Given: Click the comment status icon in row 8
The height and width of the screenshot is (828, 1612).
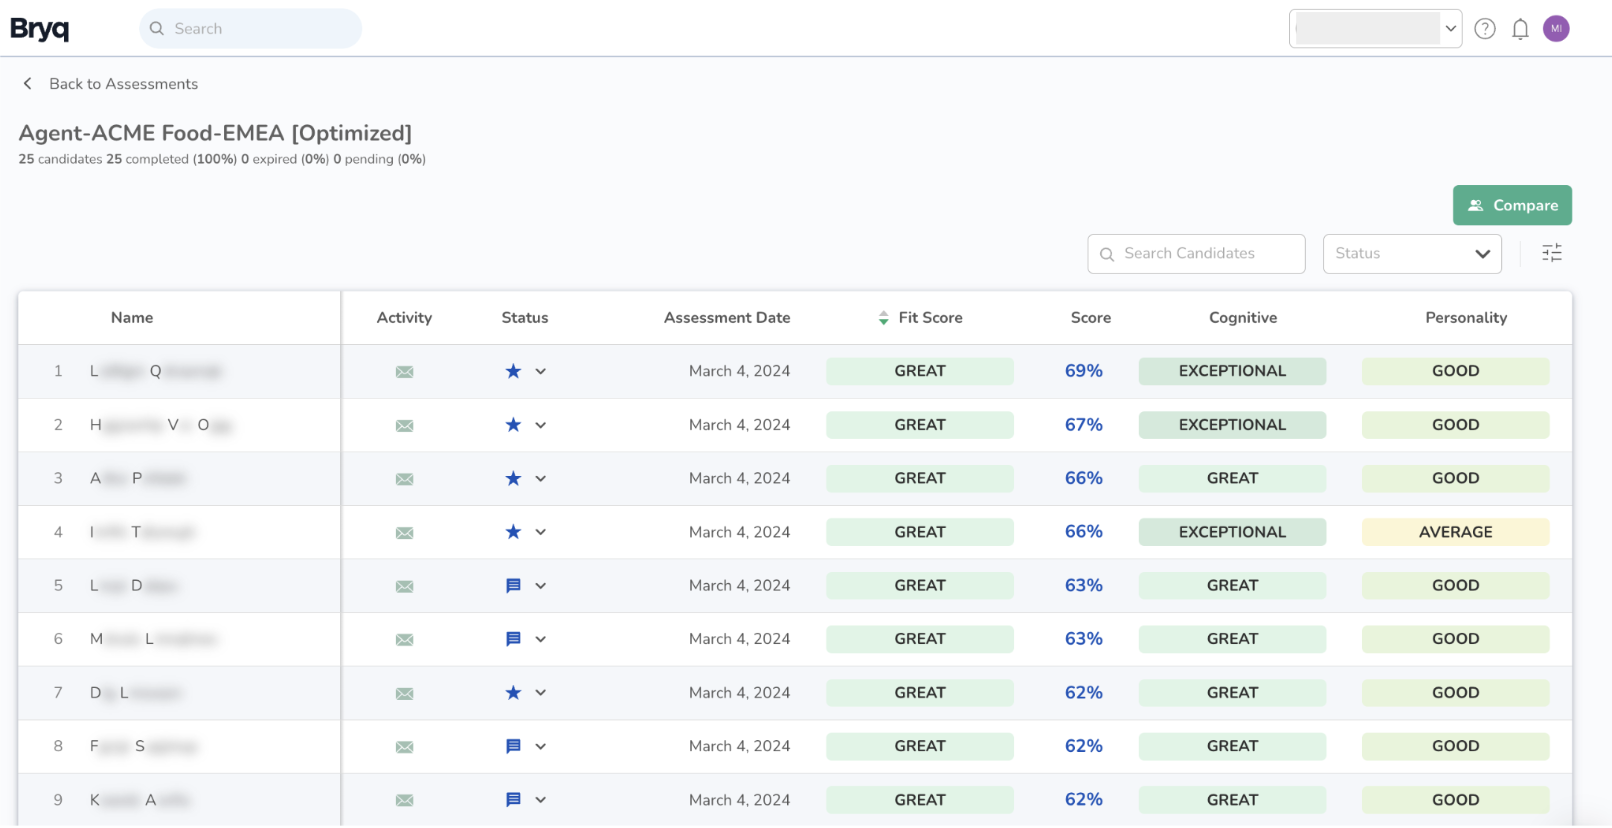Looking at the screenshot, I should tap(513, 746).
